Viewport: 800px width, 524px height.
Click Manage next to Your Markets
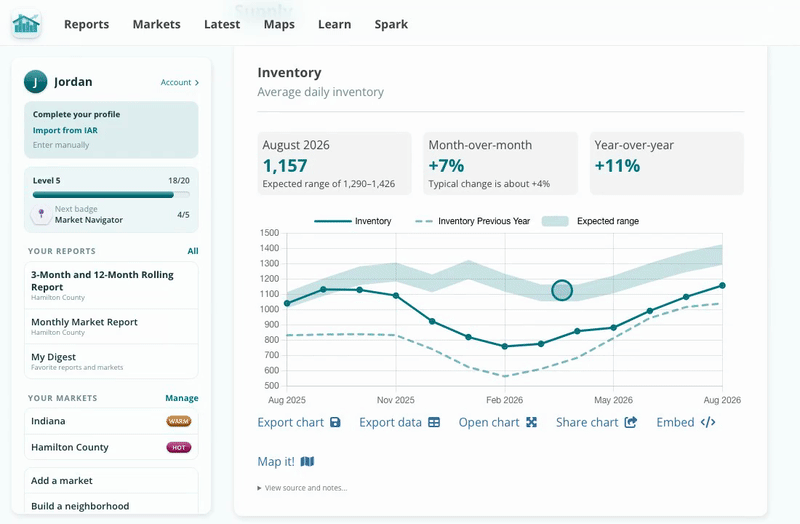click(182, 398)
